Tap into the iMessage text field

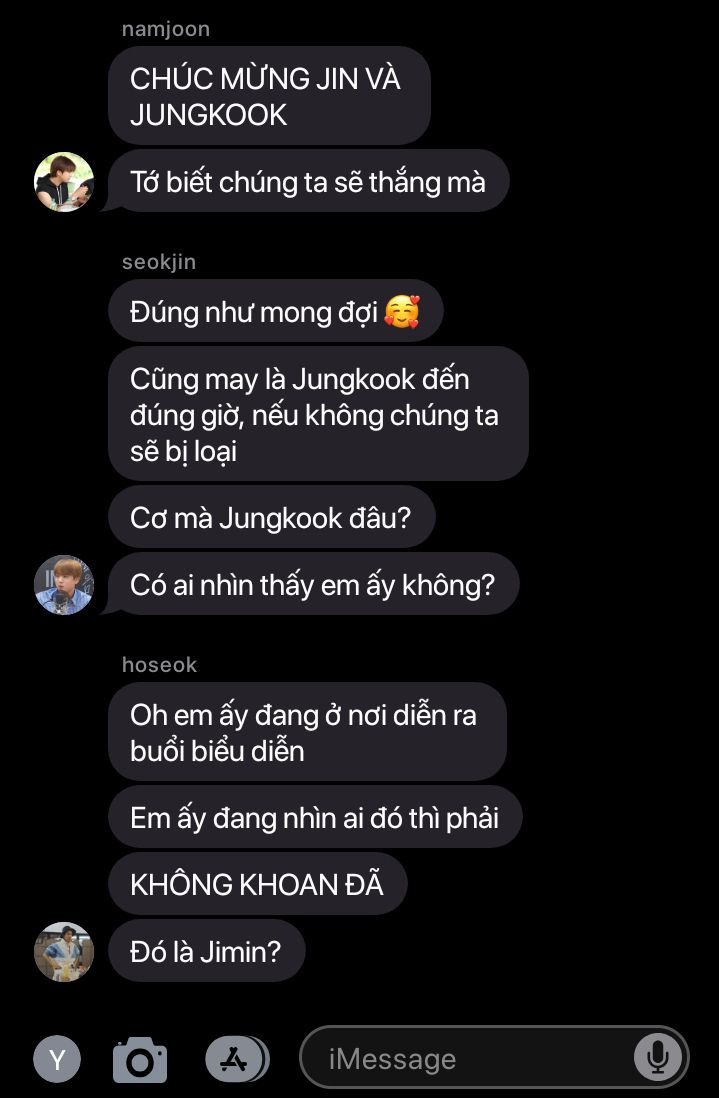[x=494, y=1058]
